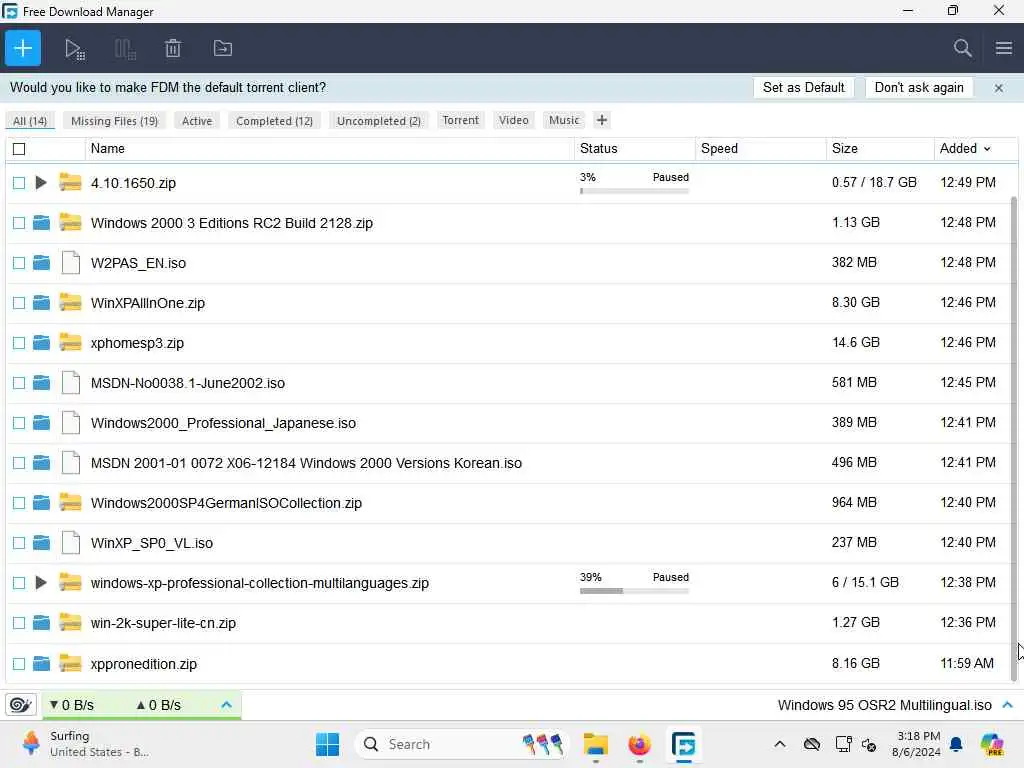Image resolution: width=1024 pixels, height=768 pixels.
Task: Expand the Windows 95 OSR2 details chevron
Action: click(x=1008, y=705)
